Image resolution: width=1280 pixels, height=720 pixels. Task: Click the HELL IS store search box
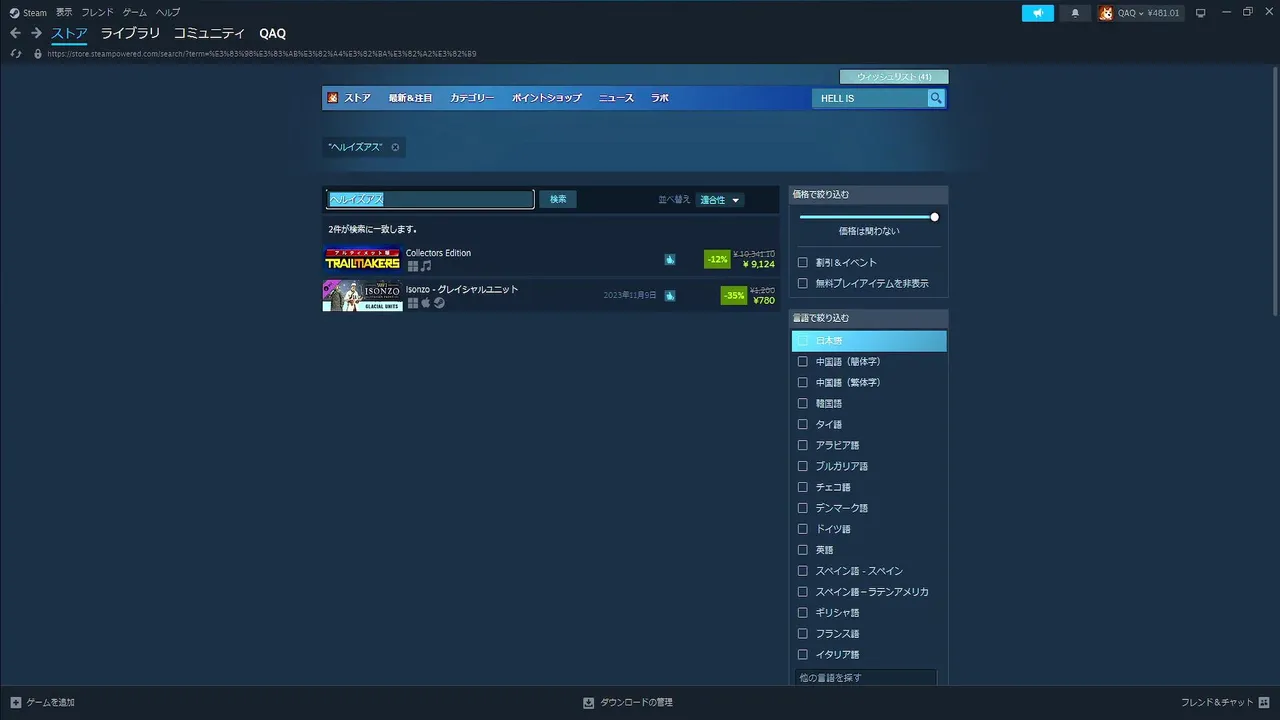pyautogui.click(x=870, y=98)
